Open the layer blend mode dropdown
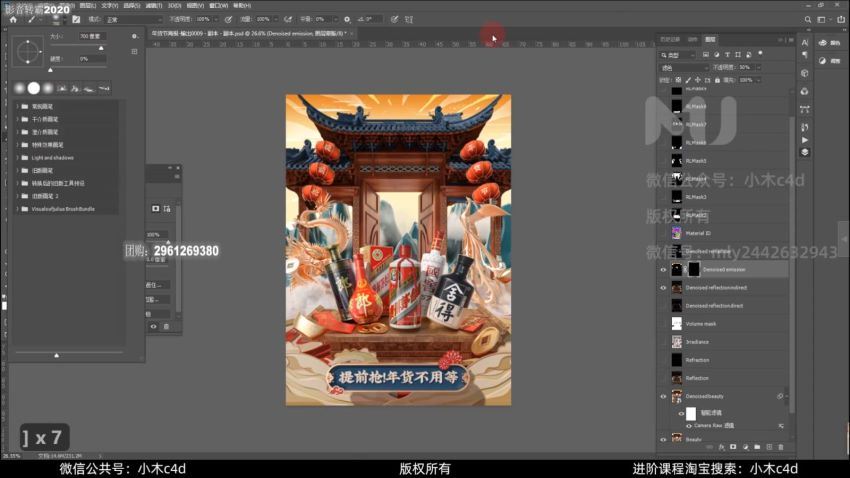 coord(684,68)
